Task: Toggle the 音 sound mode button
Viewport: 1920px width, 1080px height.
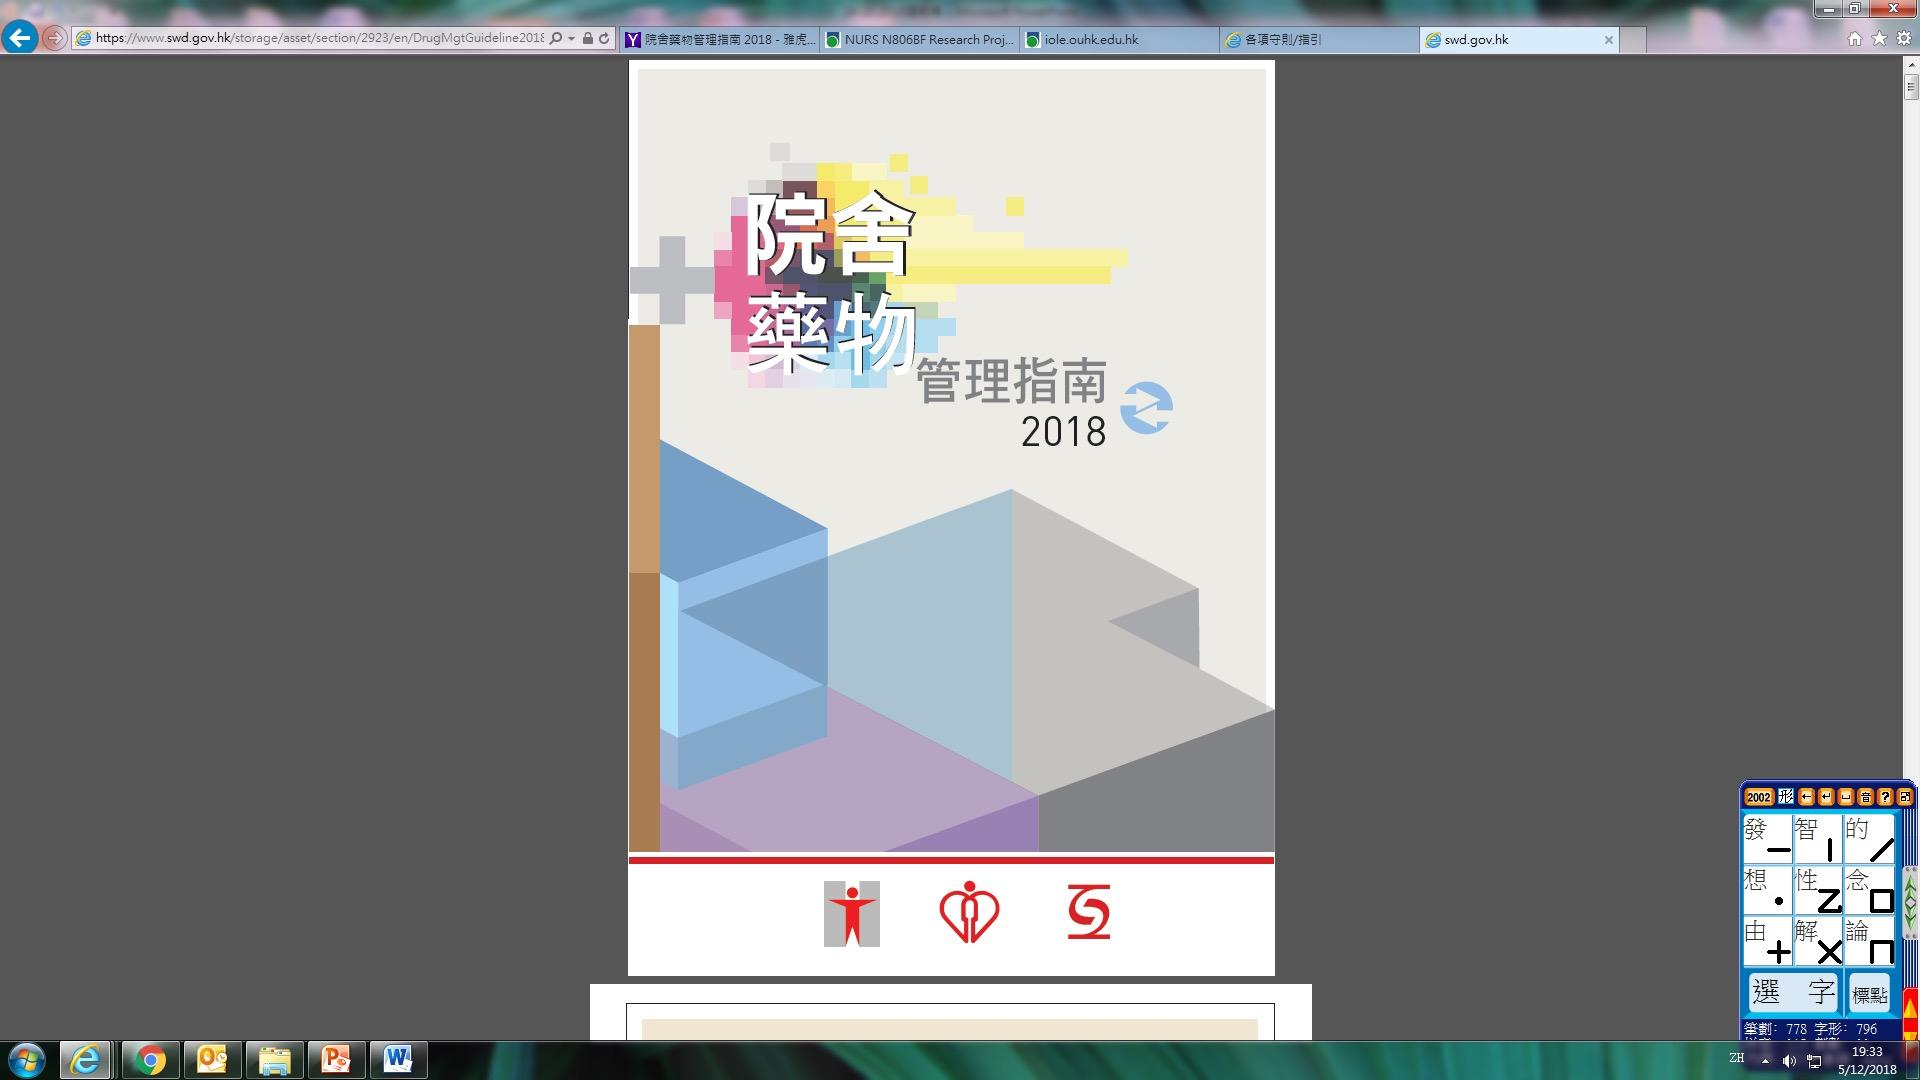Action: coord(1865,797)
